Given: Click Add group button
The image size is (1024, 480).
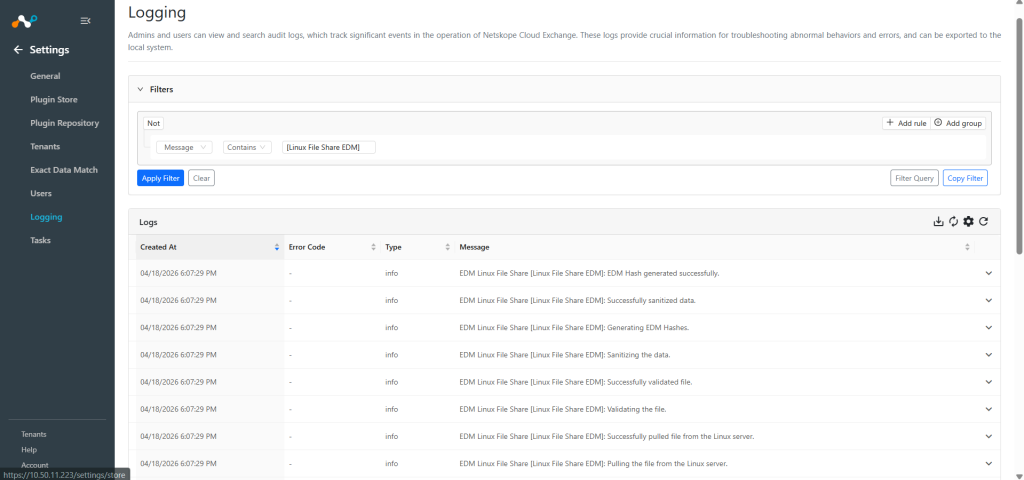Looking at the screenshot, I should [x=958, y=123].
